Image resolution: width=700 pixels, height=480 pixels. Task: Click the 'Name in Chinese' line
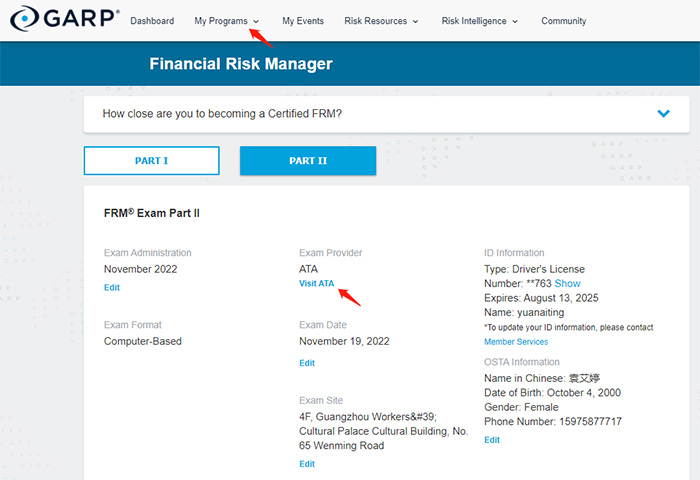coord(542,378)
